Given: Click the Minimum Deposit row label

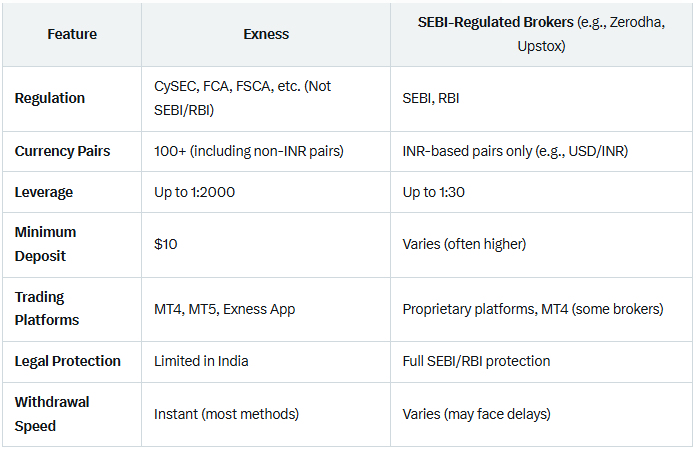Looking at the screenshot, I should tap(45, 244).
